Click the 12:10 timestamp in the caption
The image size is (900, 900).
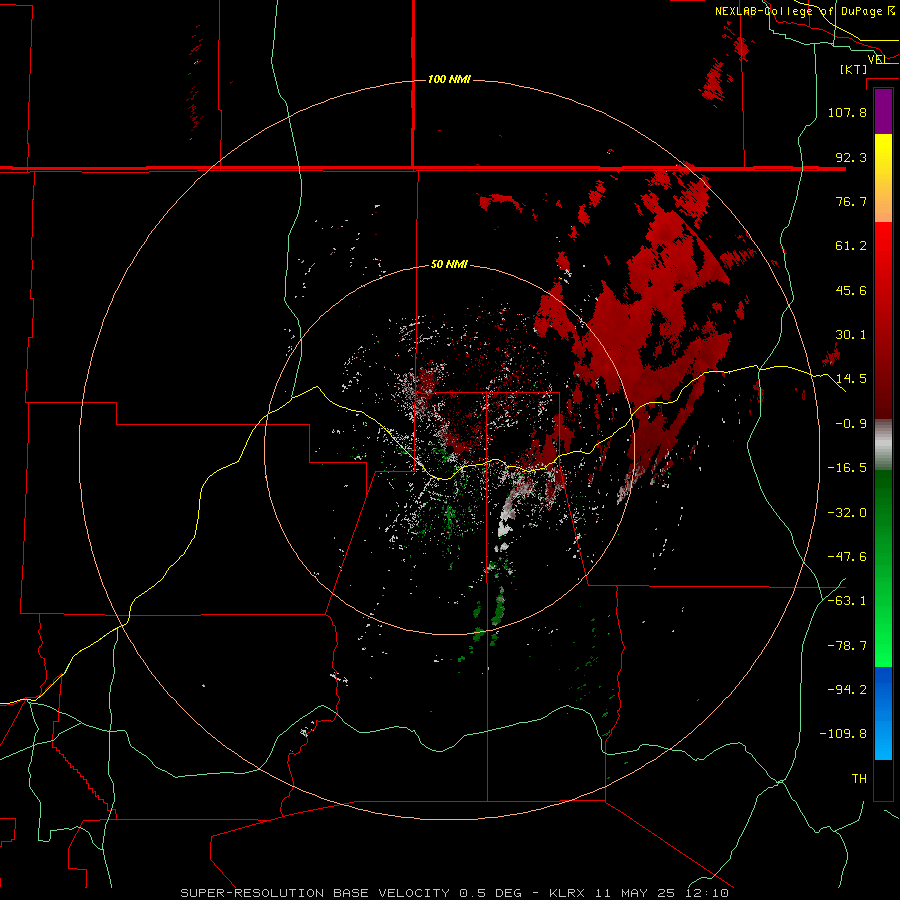tap(709, 893)
